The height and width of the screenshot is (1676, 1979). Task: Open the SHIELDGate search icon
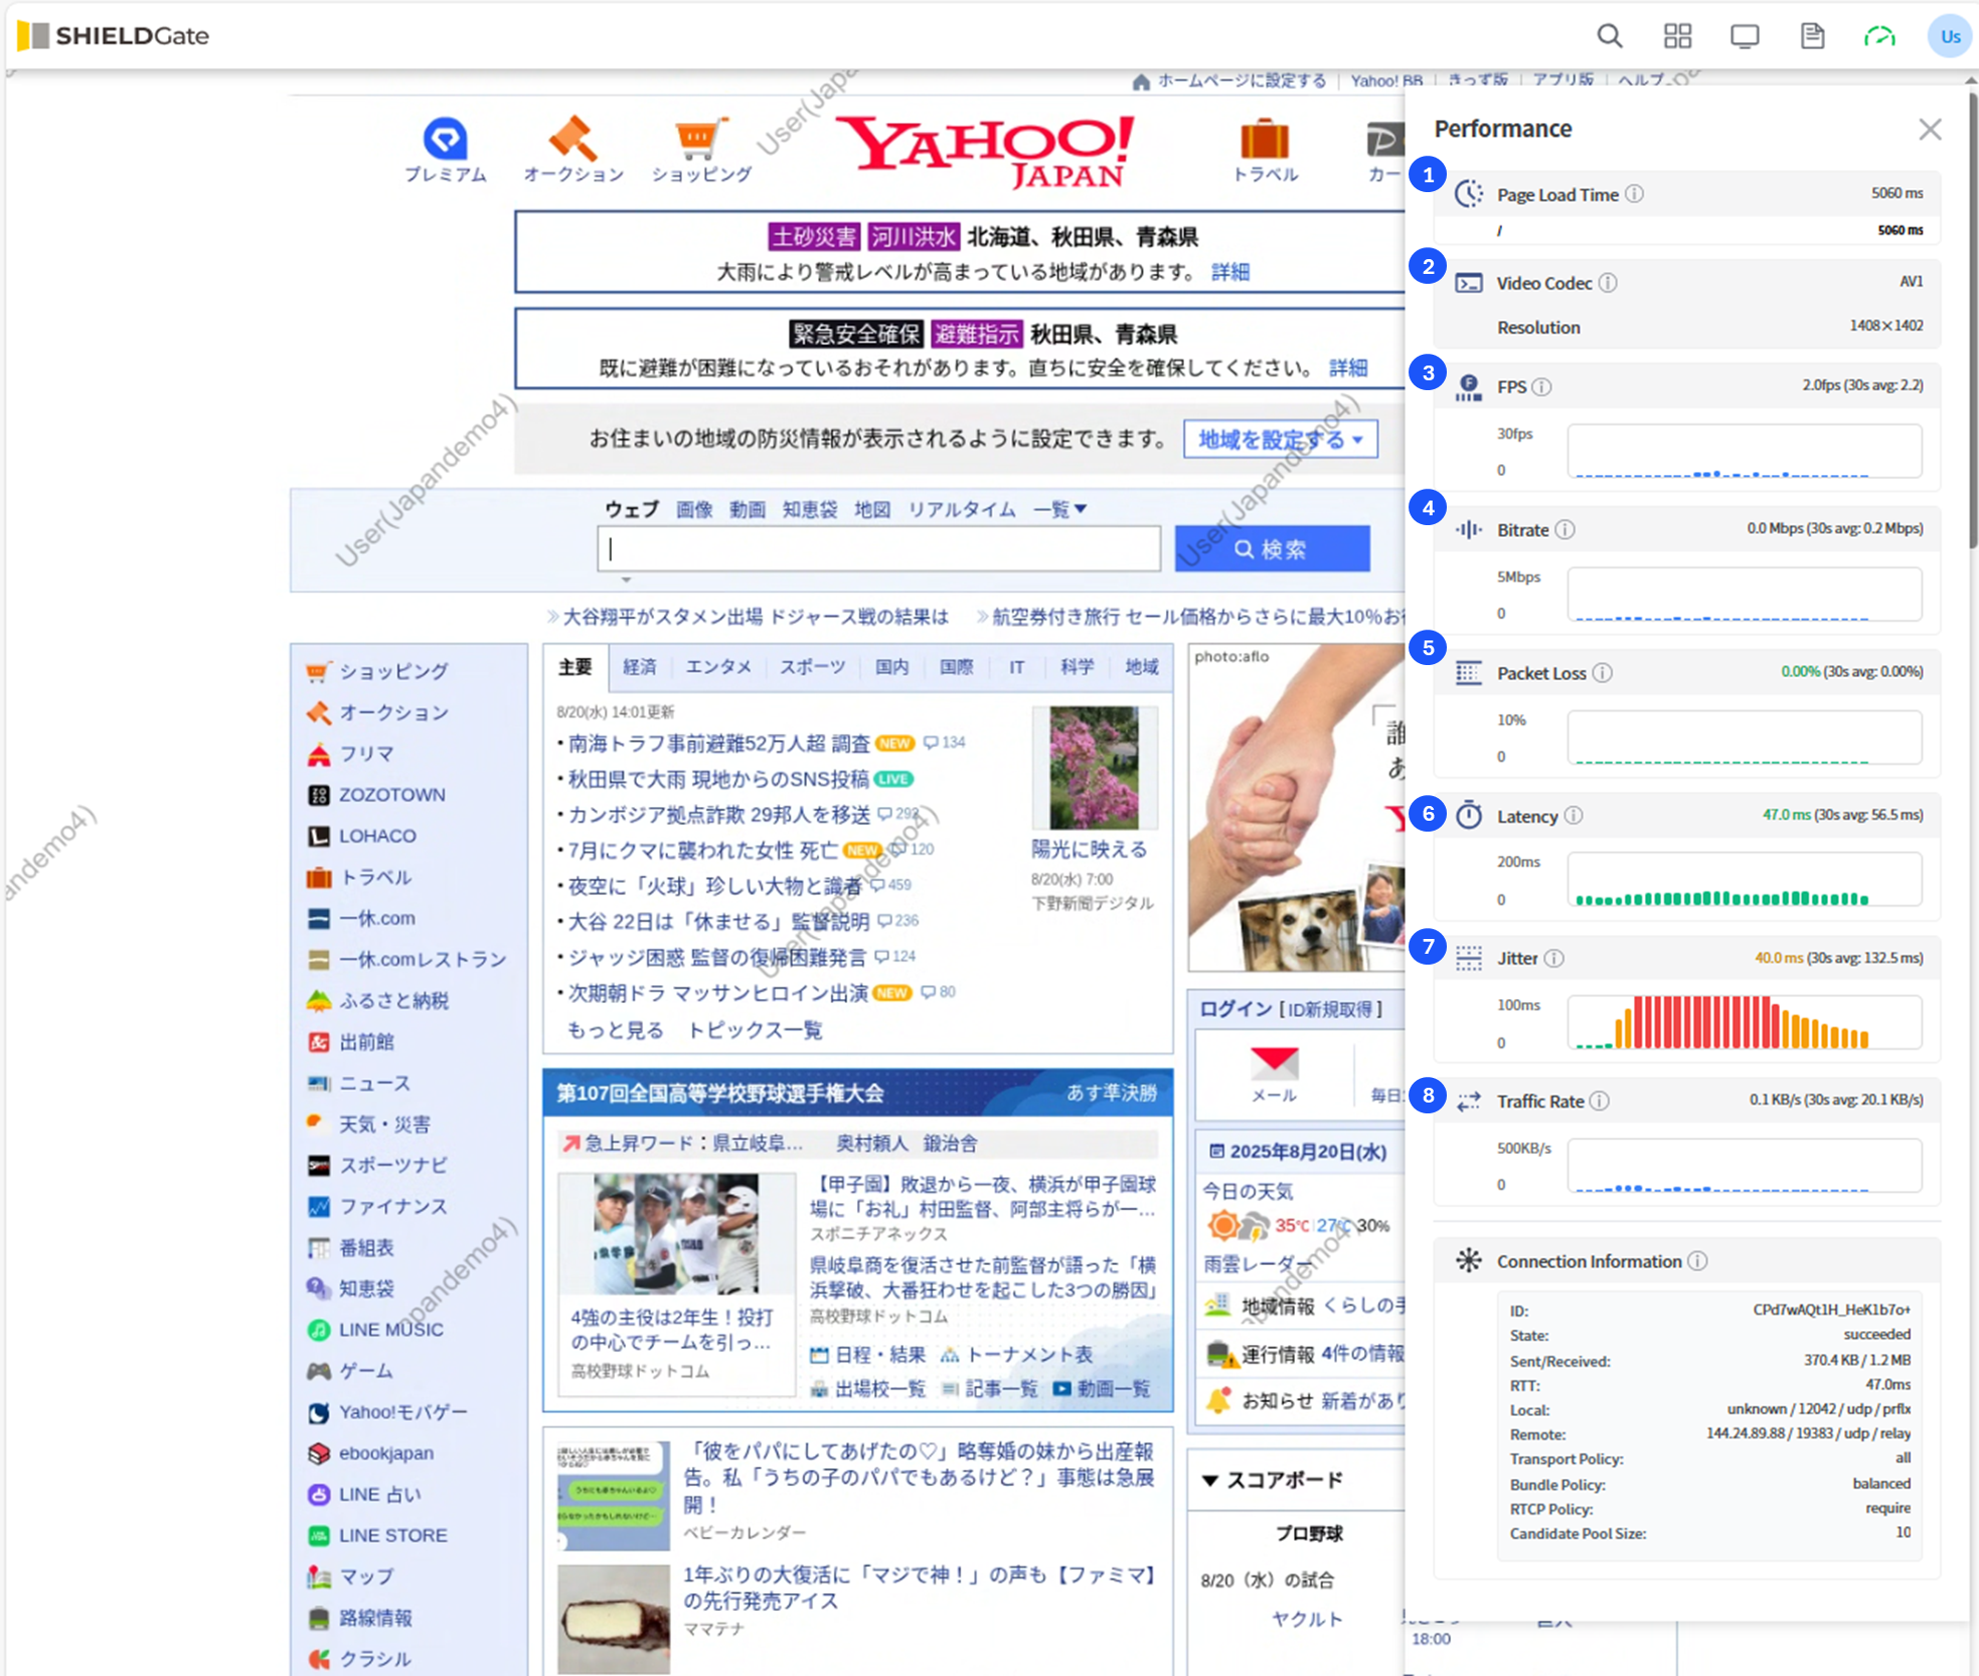click(x=1609, y=36)
